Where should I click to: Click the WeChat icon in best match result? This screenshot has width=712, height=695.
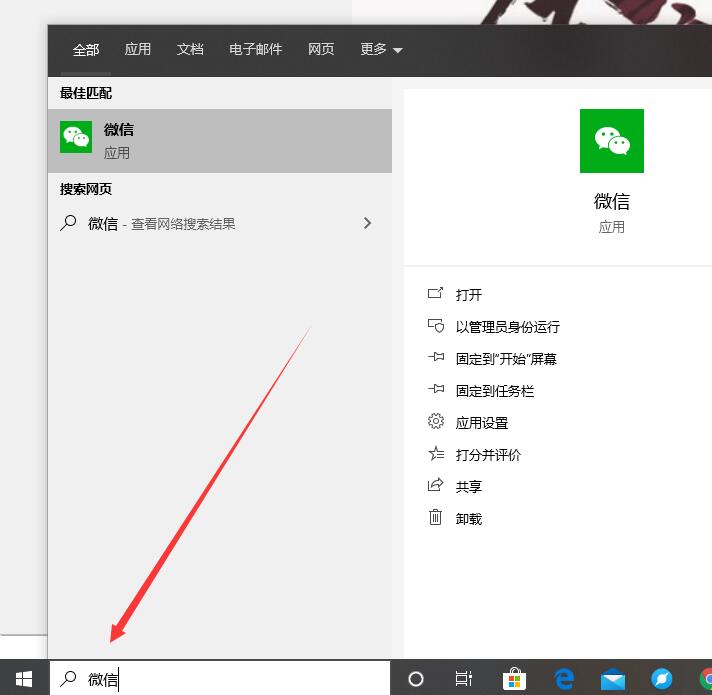tap(76, 137)
